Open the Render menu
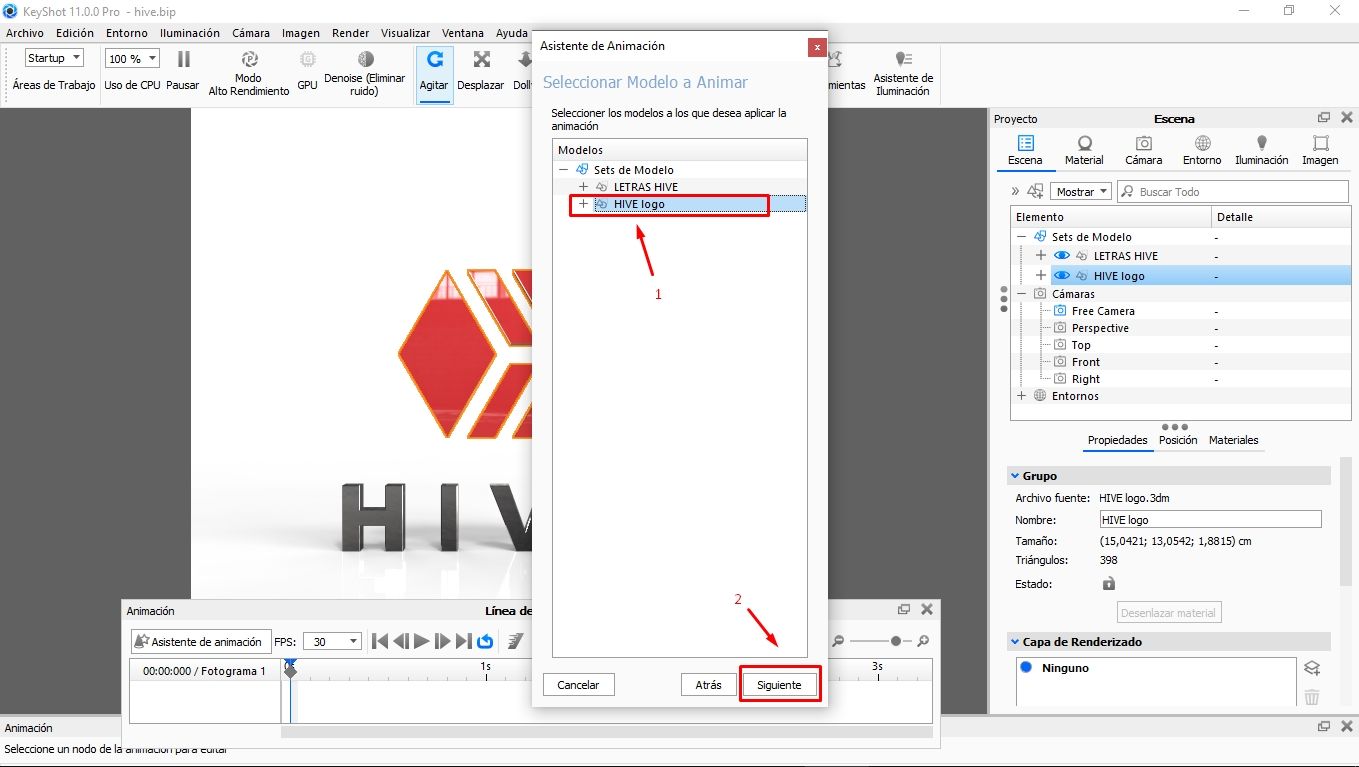The image size is (1359, 767). click(351, 33)
